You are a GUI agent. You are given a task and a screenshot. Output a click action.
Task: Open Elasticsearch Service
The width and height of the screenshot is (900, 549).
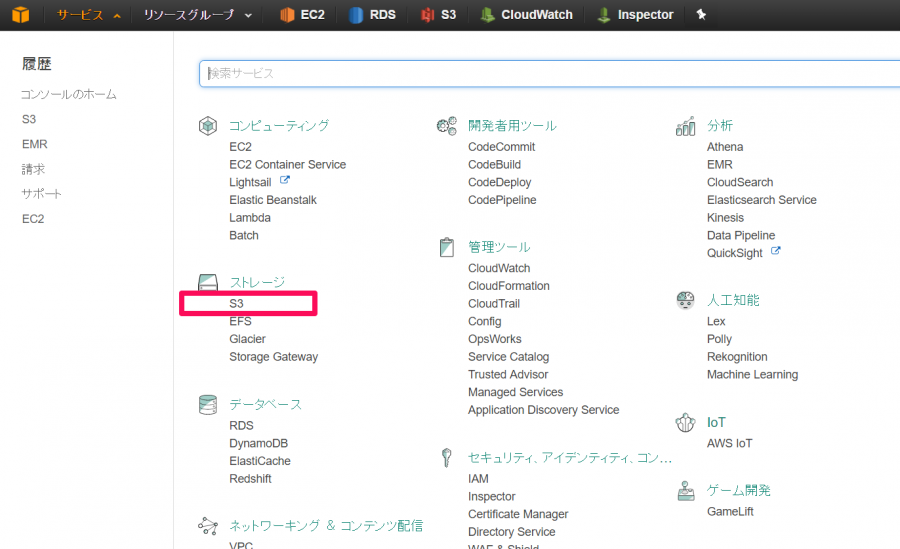(762, 200)
